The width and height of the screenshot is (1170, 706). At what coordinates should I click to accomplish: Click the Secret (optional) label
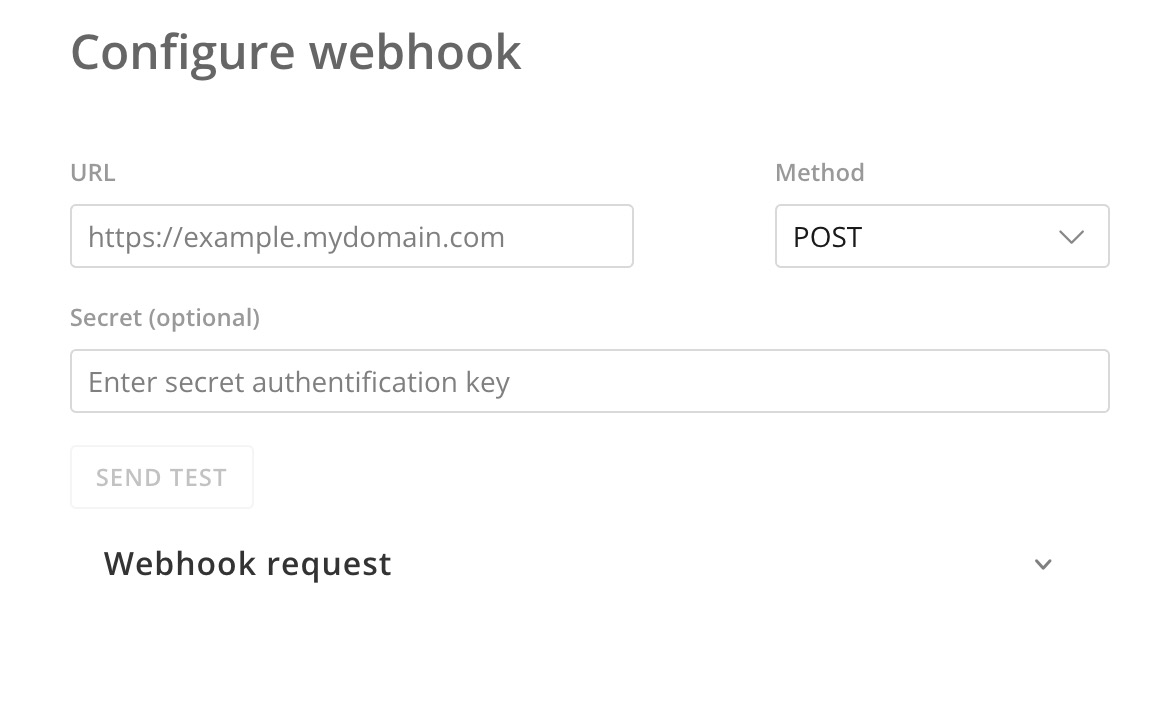pyautogui.click(x=165, y=318)
